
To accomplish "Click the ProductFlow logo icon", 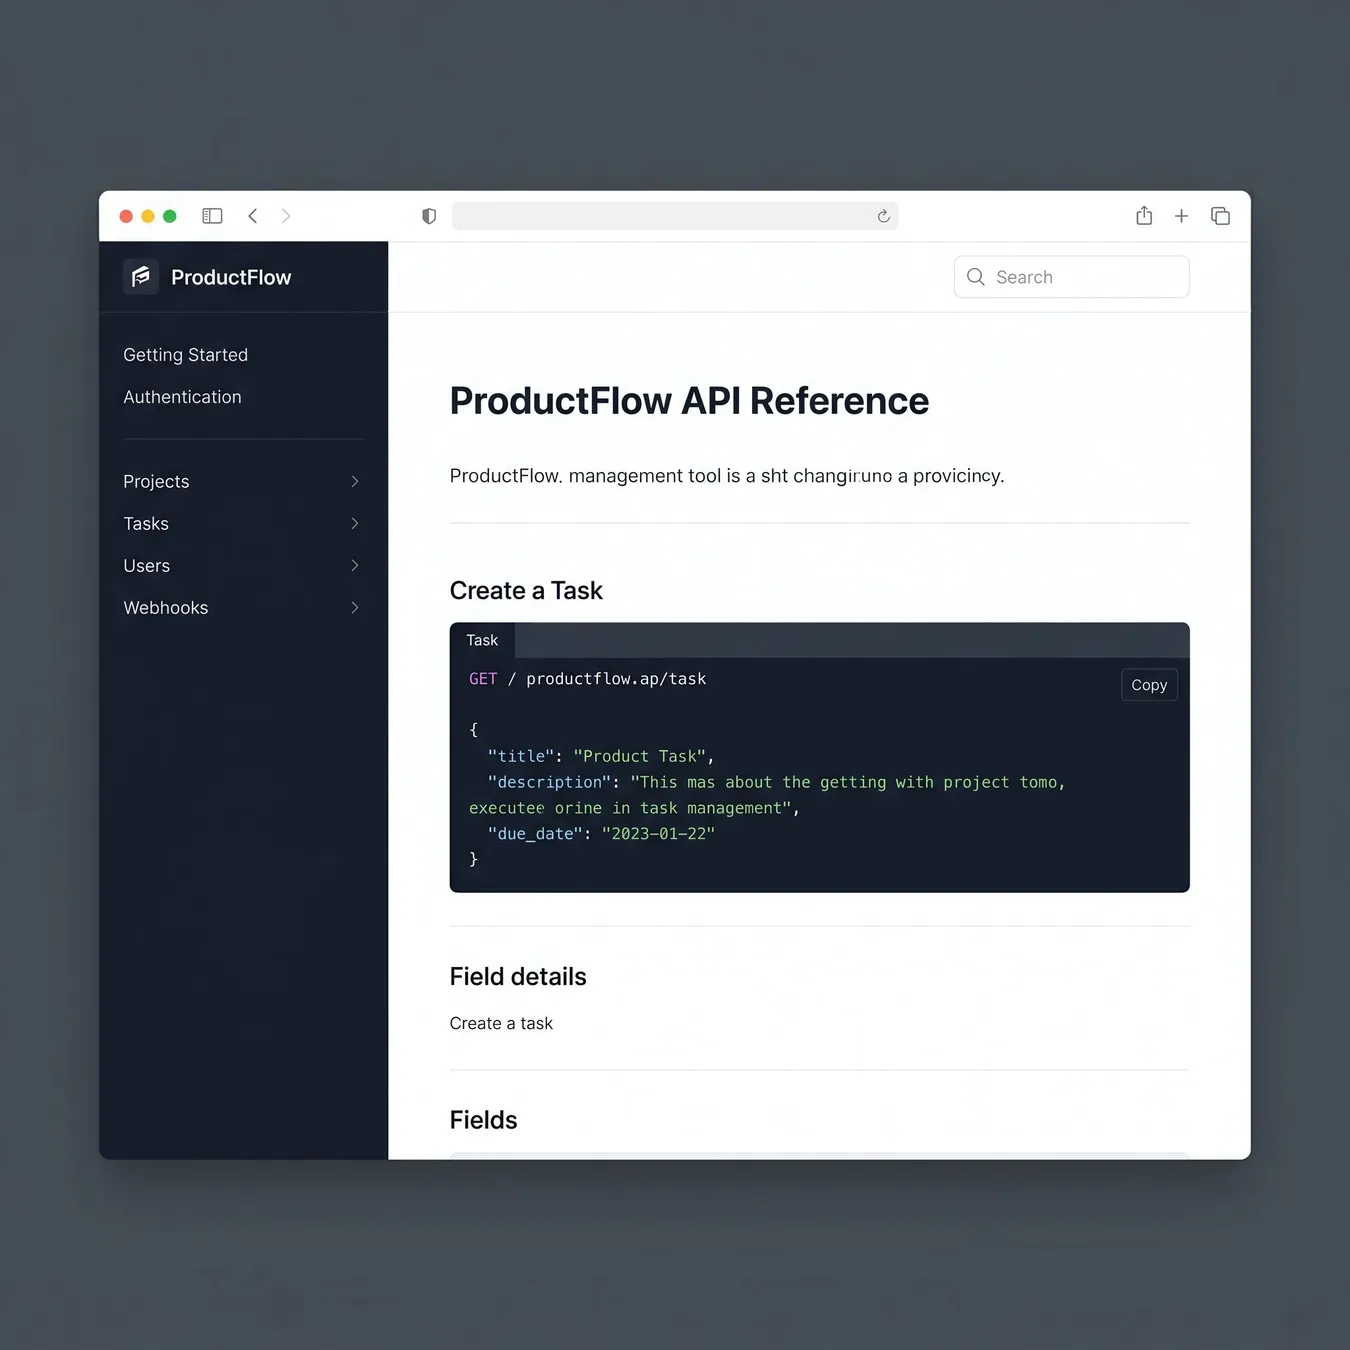I will [x=141, y=277].
